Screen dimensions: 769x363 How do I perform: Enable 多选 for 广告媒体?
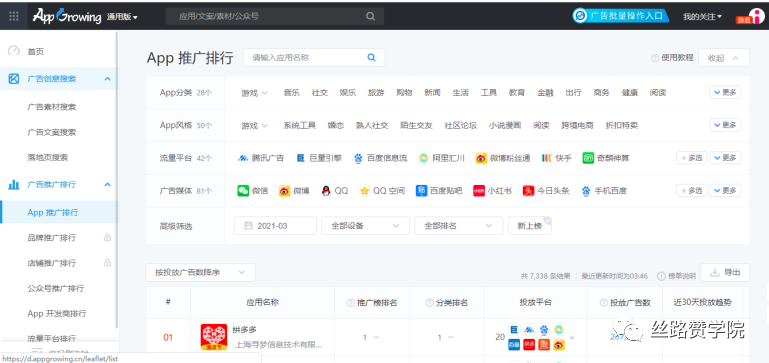tap(692, 190)
